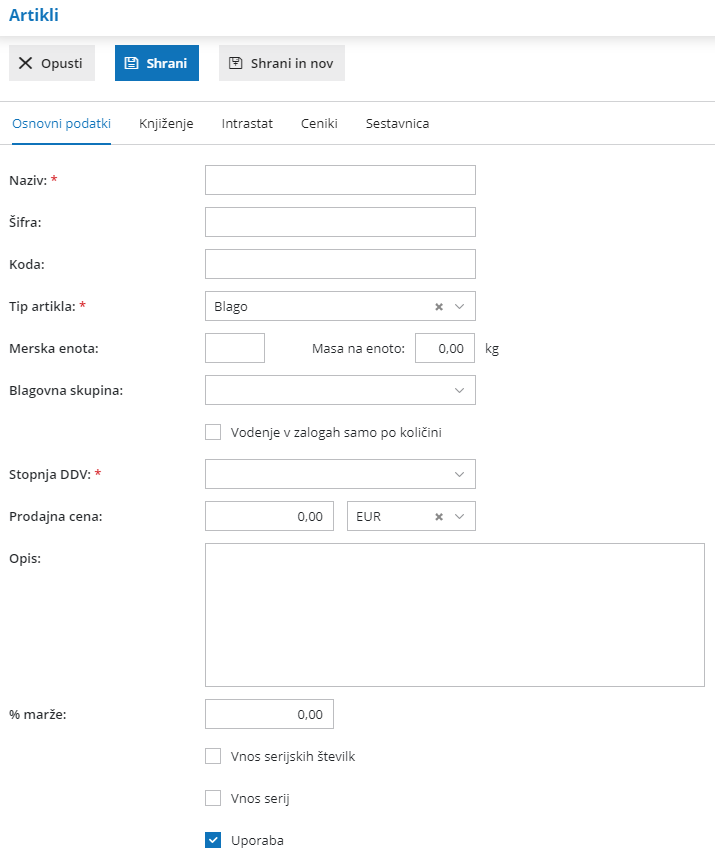Viewport: 715px width, 850px height.
Task: Click the floppy disk icon on Shrani
Action: pos(131,63)
